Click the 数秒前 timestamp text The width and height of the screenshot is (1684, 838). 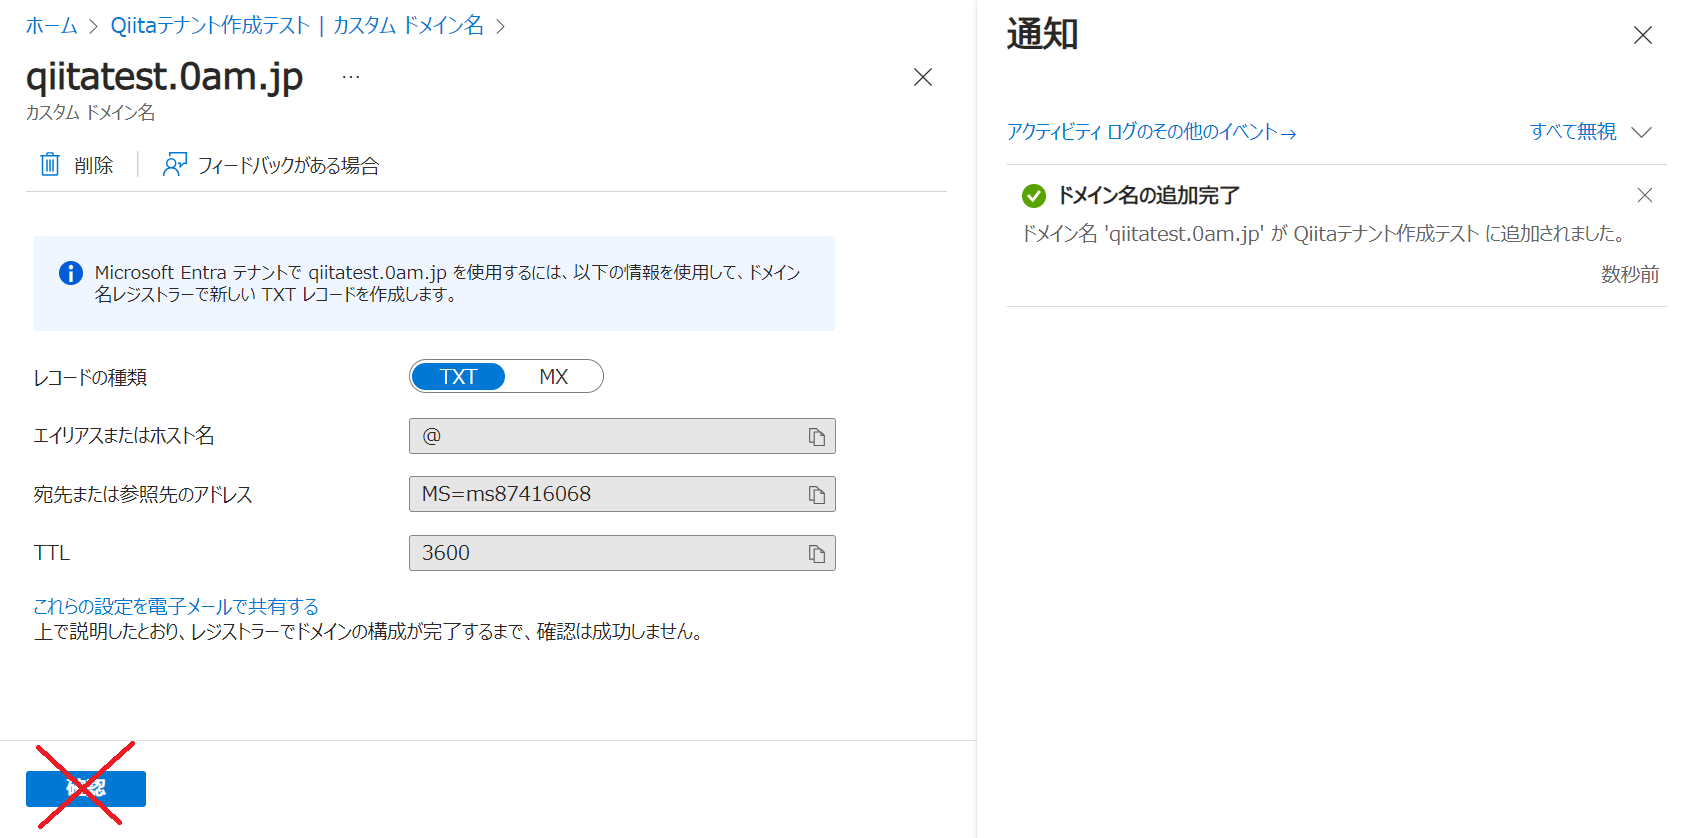tap(1630, 274)
